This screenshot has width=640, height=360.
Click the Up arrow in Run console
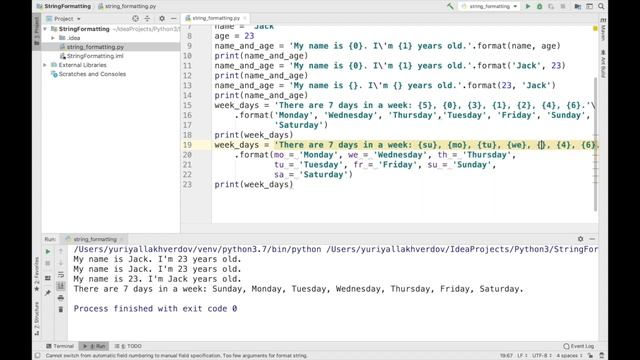tap(61, 251)
